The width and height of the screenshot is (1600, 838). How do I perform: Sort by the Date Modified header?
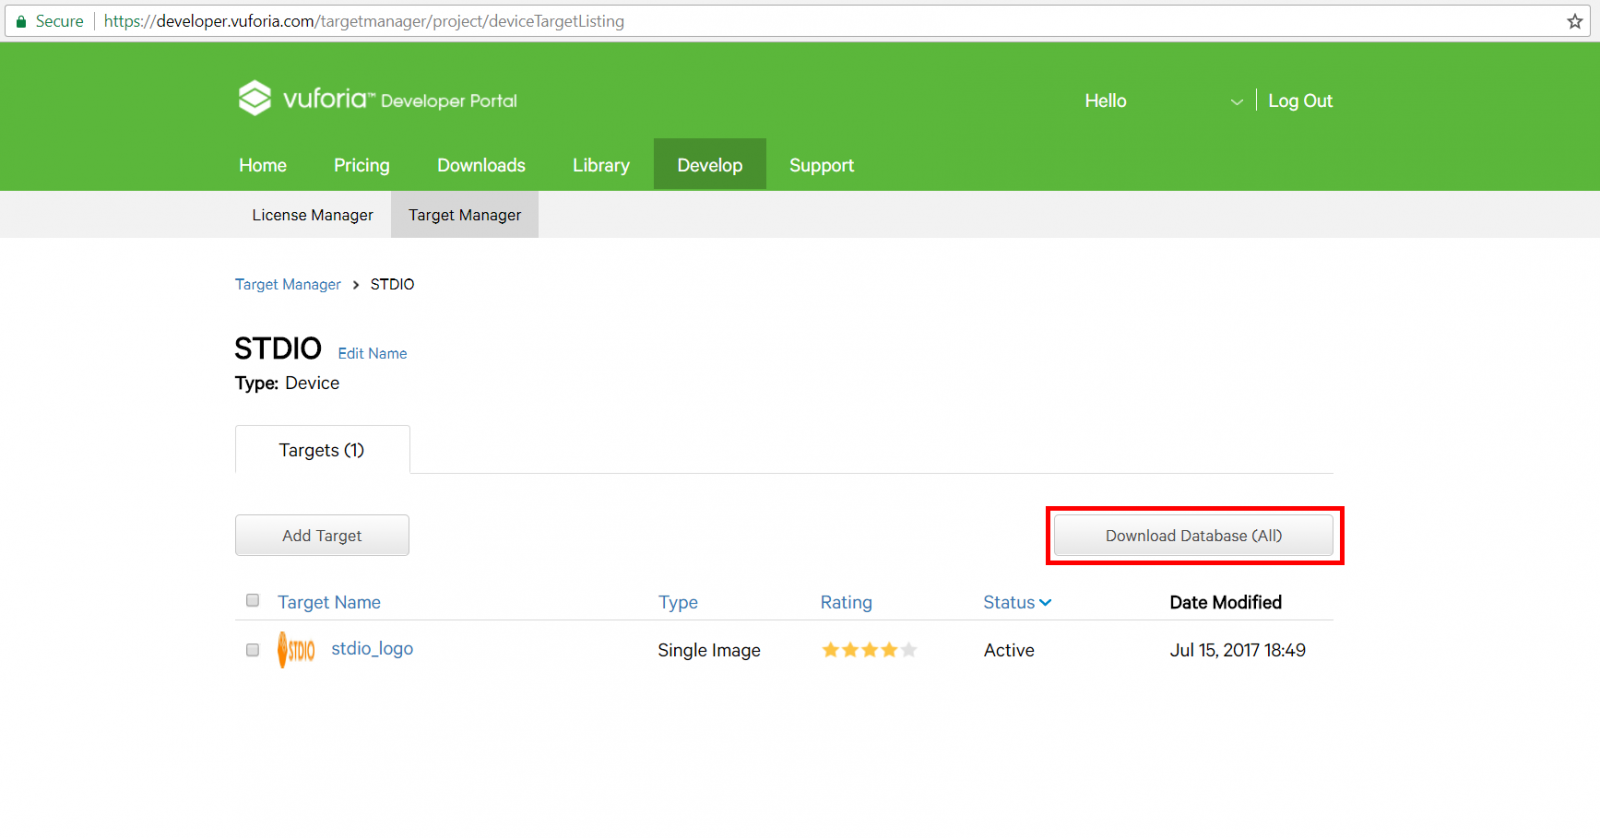coord(1226,602)
